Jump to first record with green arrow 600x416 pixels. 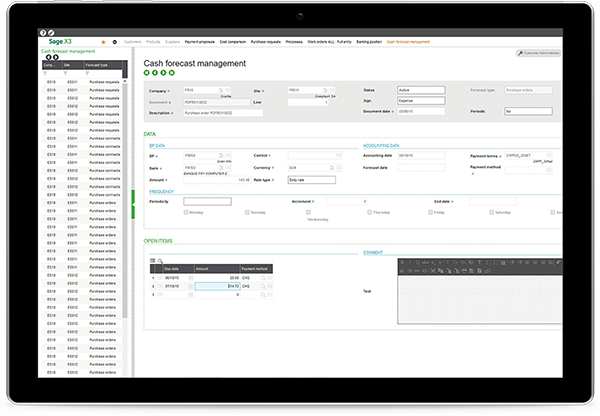coord(147,73)
